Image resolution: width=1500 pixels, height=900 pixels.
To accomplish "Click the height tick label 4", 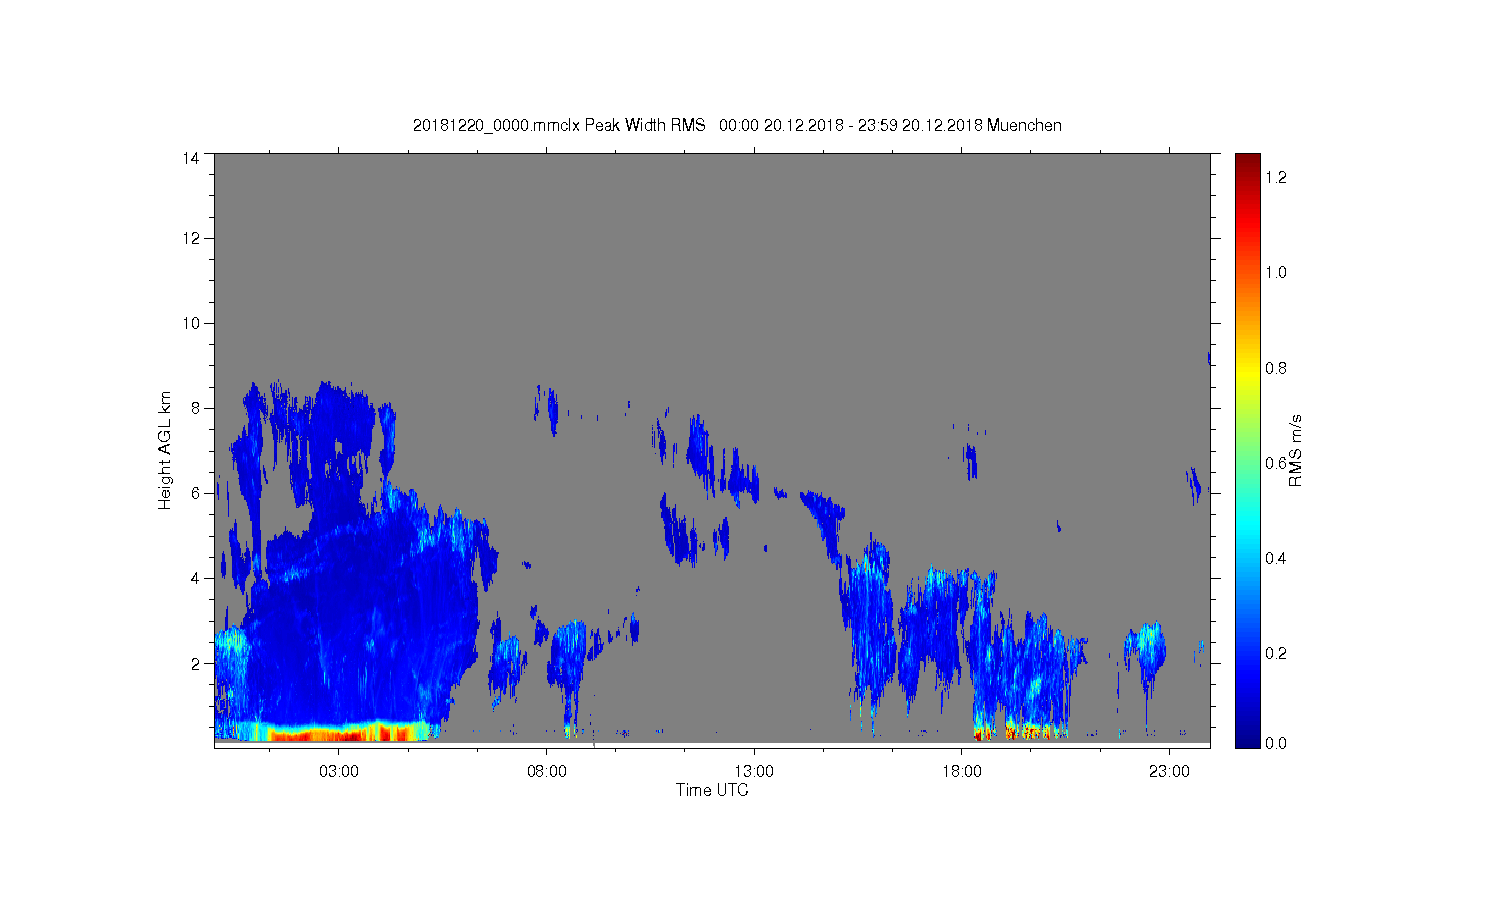I will (195, 578).
